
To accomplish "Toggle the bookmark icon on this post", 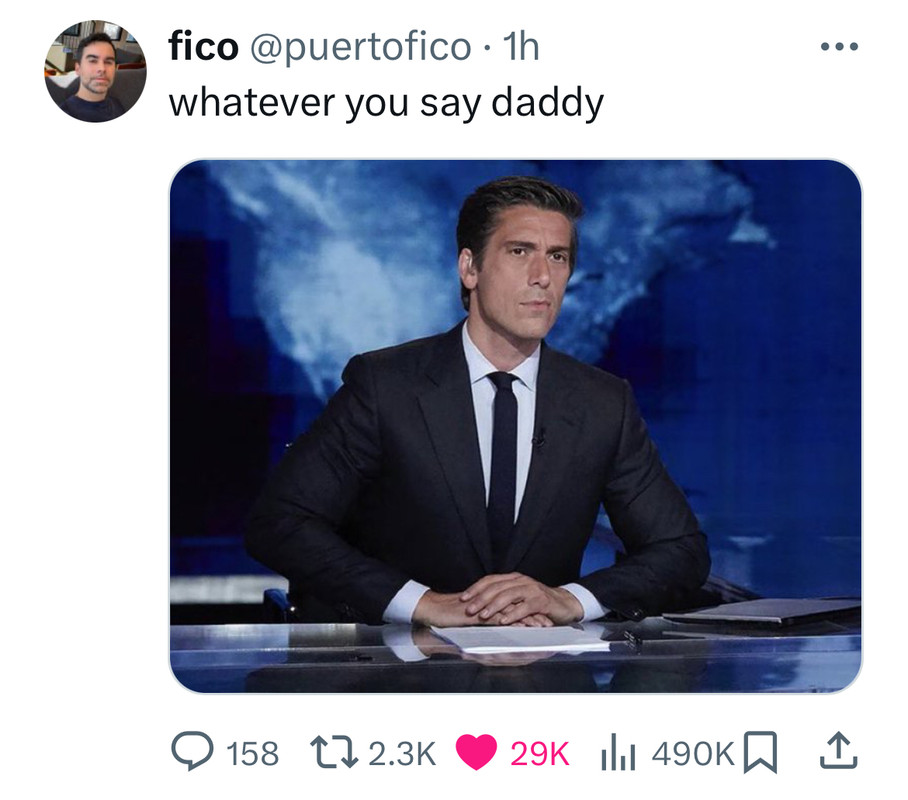I will click(x=760, y=752).
